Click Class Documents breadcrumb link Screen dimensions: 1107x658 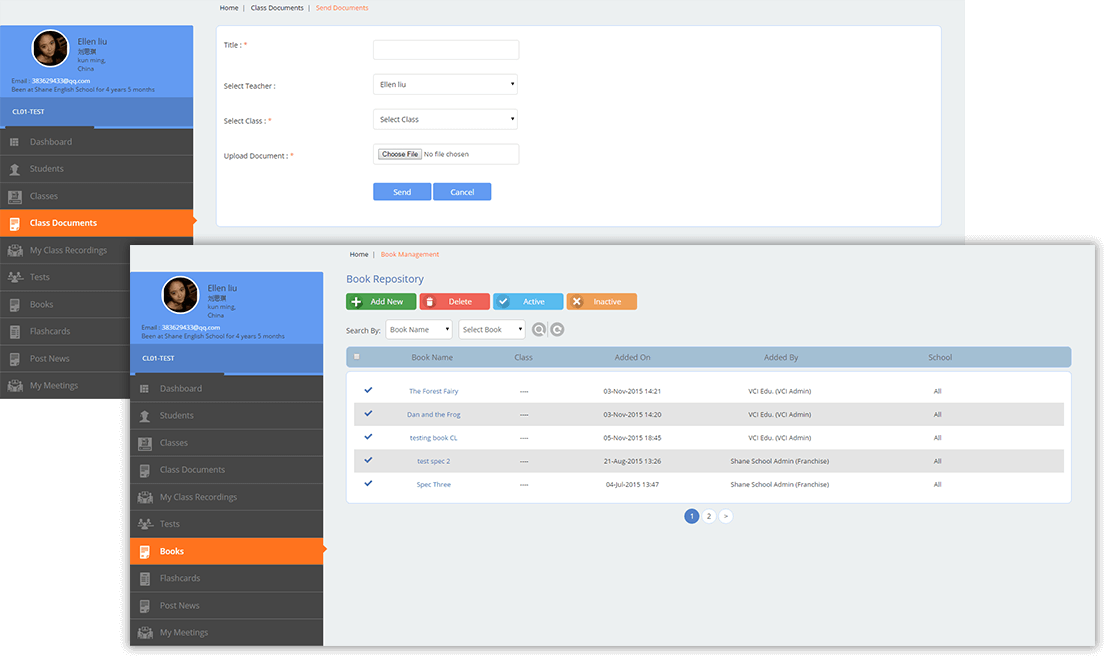pos(277,8)
